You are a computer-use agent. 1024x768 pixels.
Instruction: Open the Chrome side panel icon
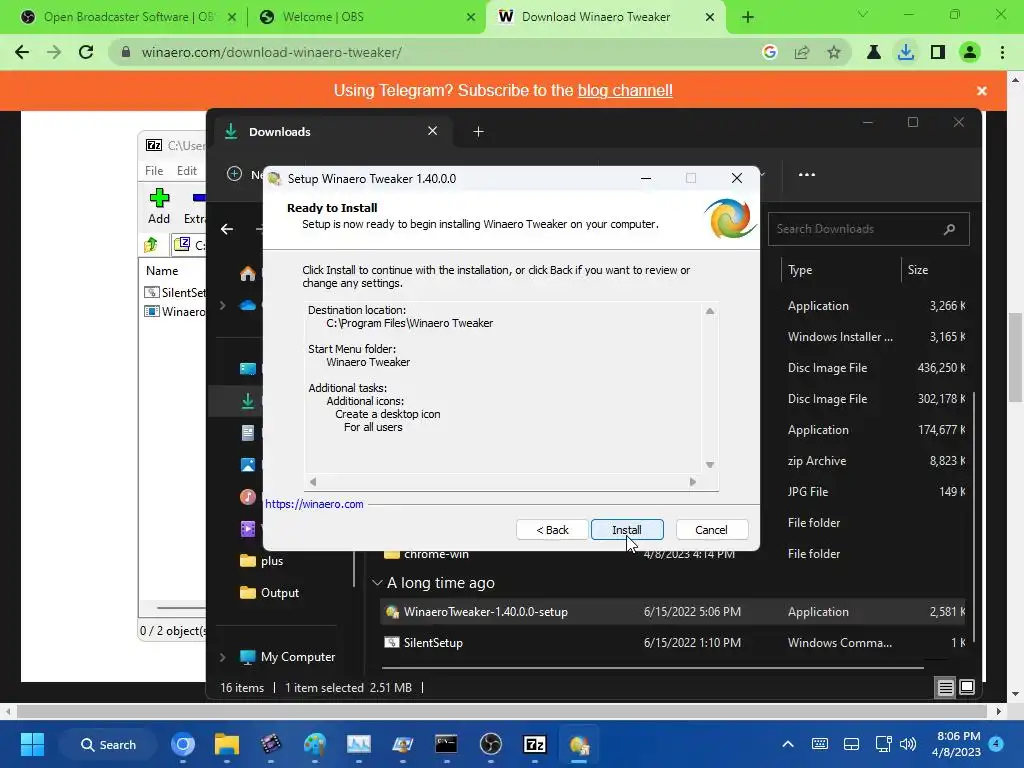click(938, 52)
